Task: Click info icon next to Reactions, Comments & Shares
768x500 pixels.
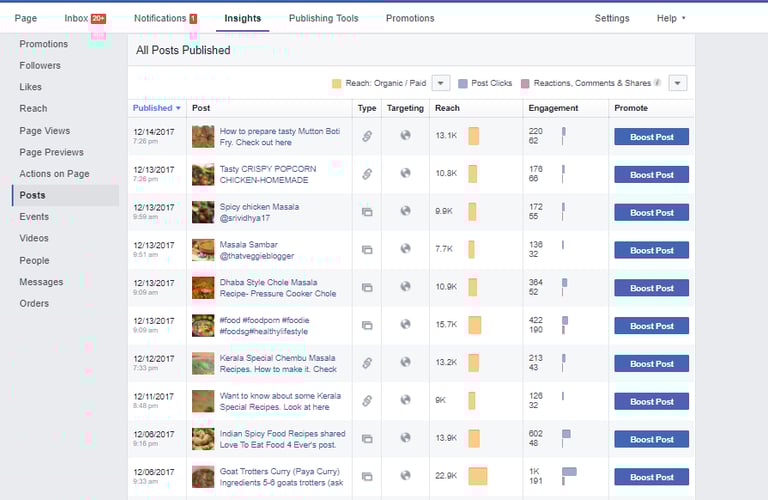Action: click(x=657, y=82)
